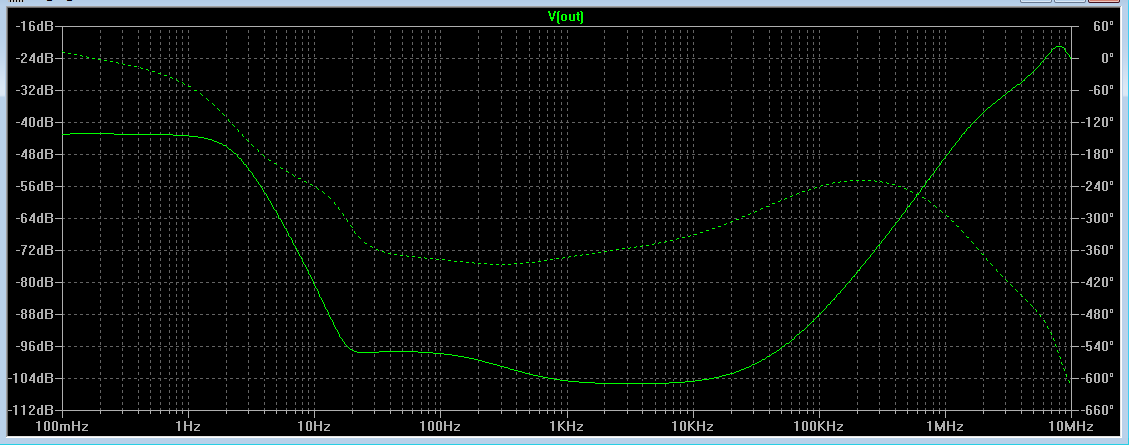This screenshot has width=1129, height=445.
Task: Click the -600° phase axis label
Action: (1096, 378)
